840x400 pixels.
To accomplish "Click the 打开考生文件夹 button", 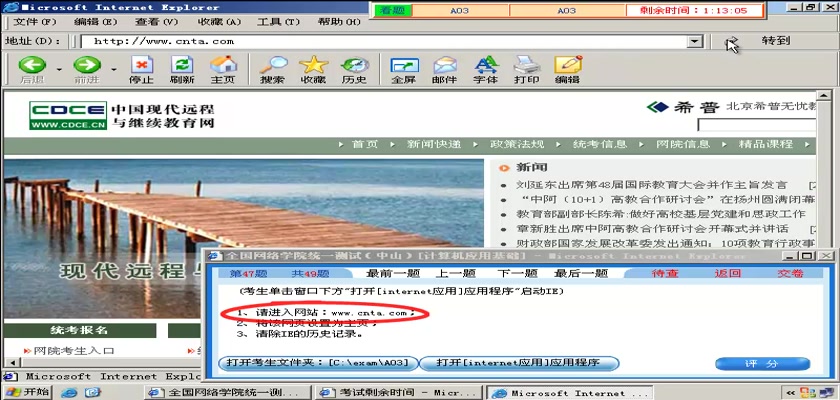I will point(319,363).
